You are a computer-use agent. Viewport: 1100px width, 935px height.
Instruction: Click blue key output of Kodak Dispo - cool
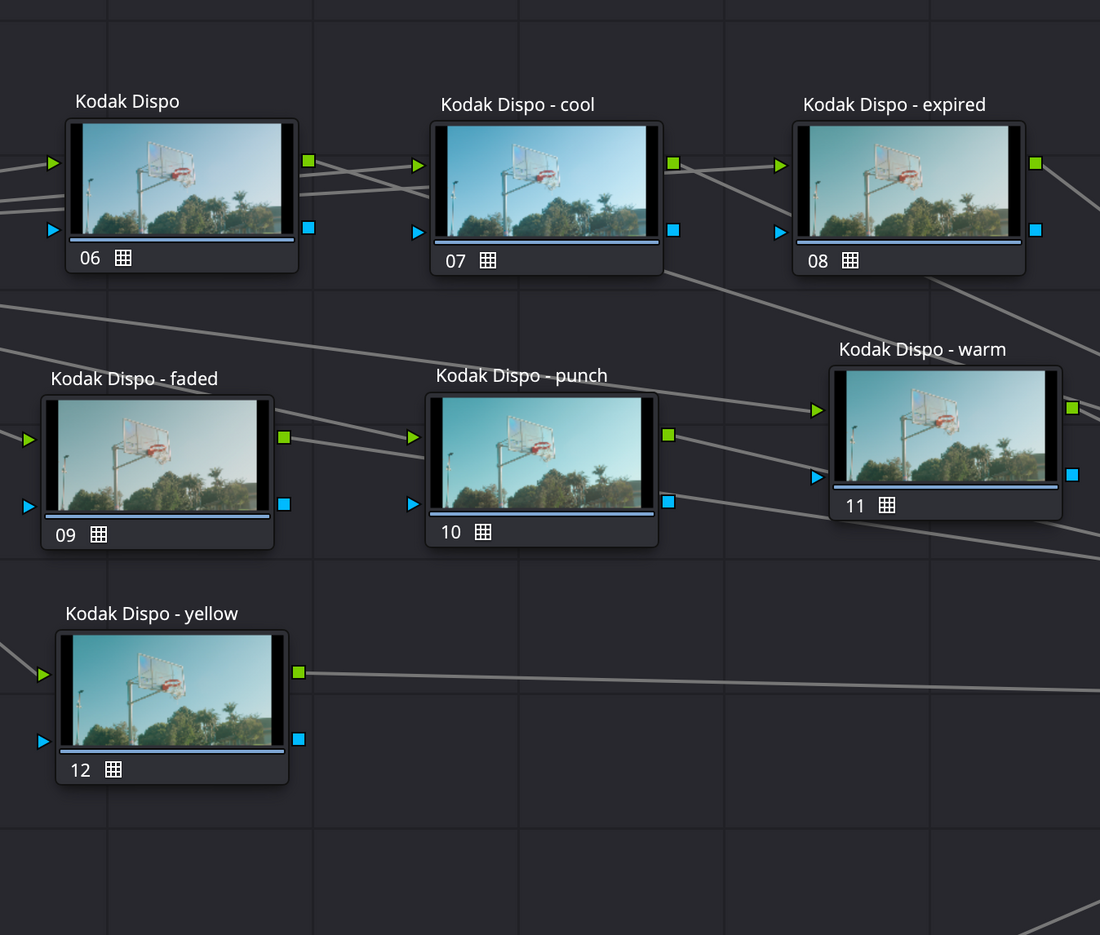pos(673,230)
